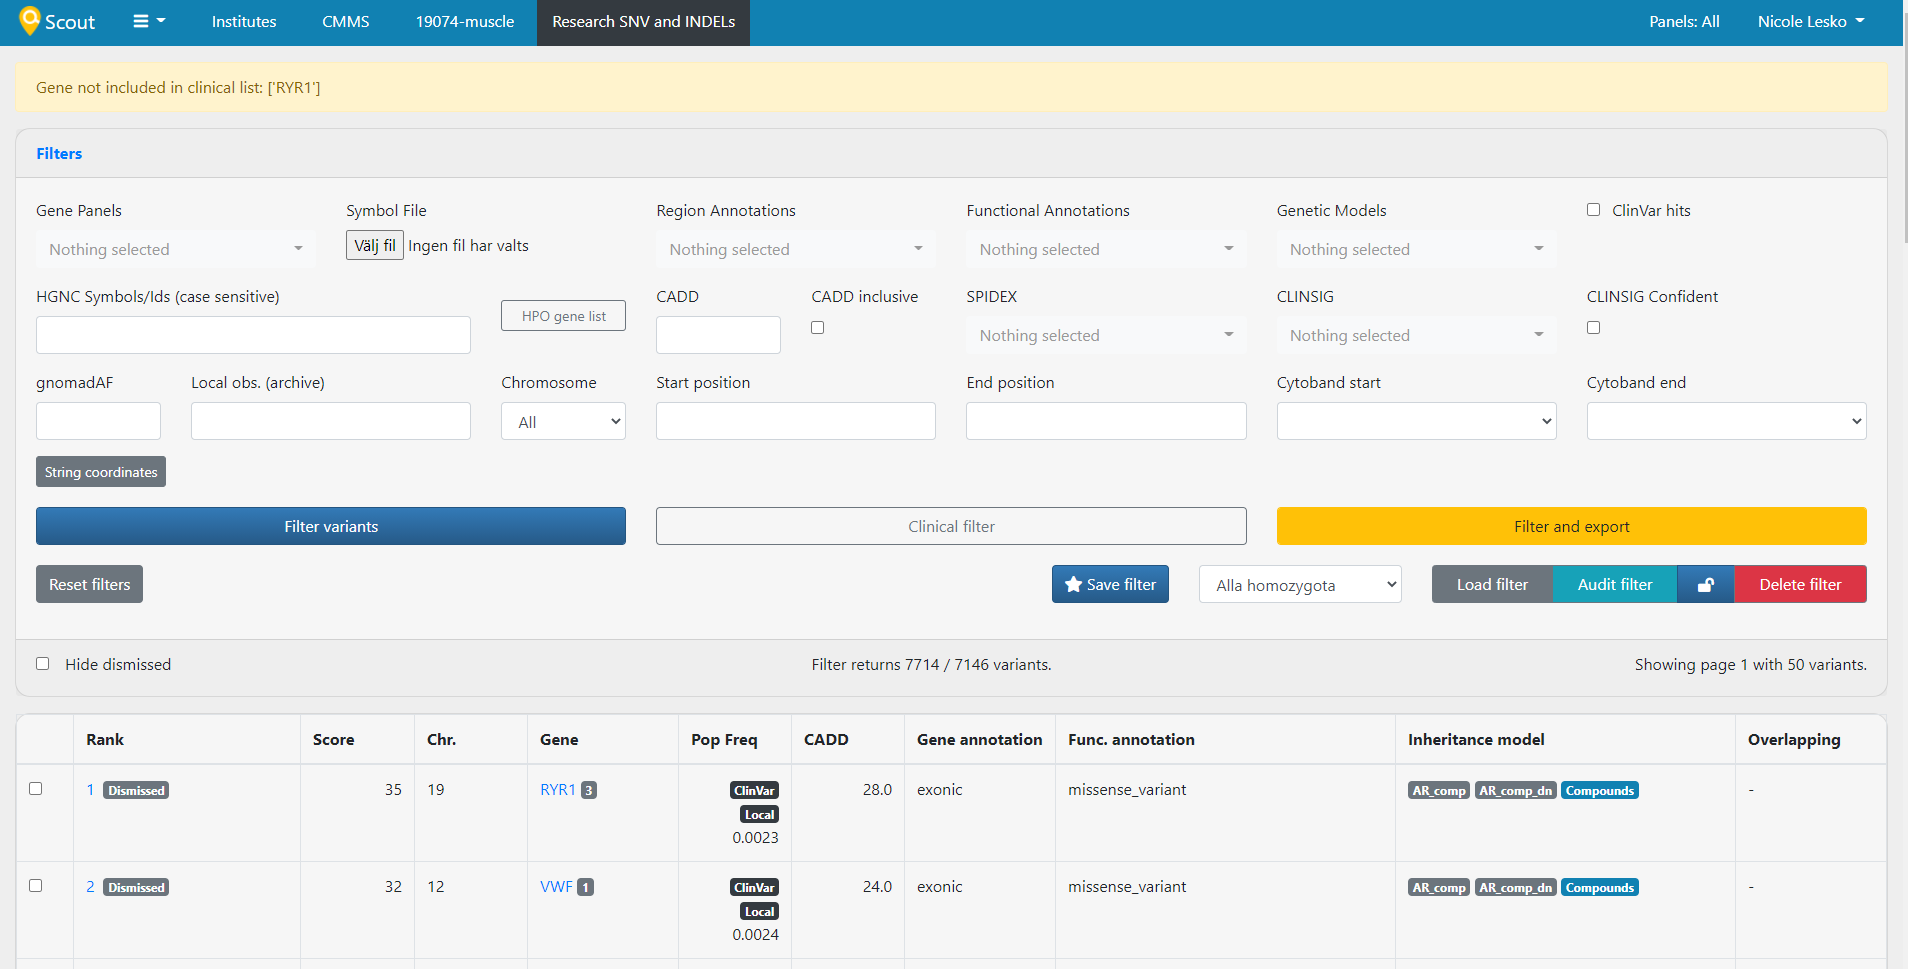1908x969 pixels.
Task: Click the Filter and export button
Action: (x=1571, y=526)
